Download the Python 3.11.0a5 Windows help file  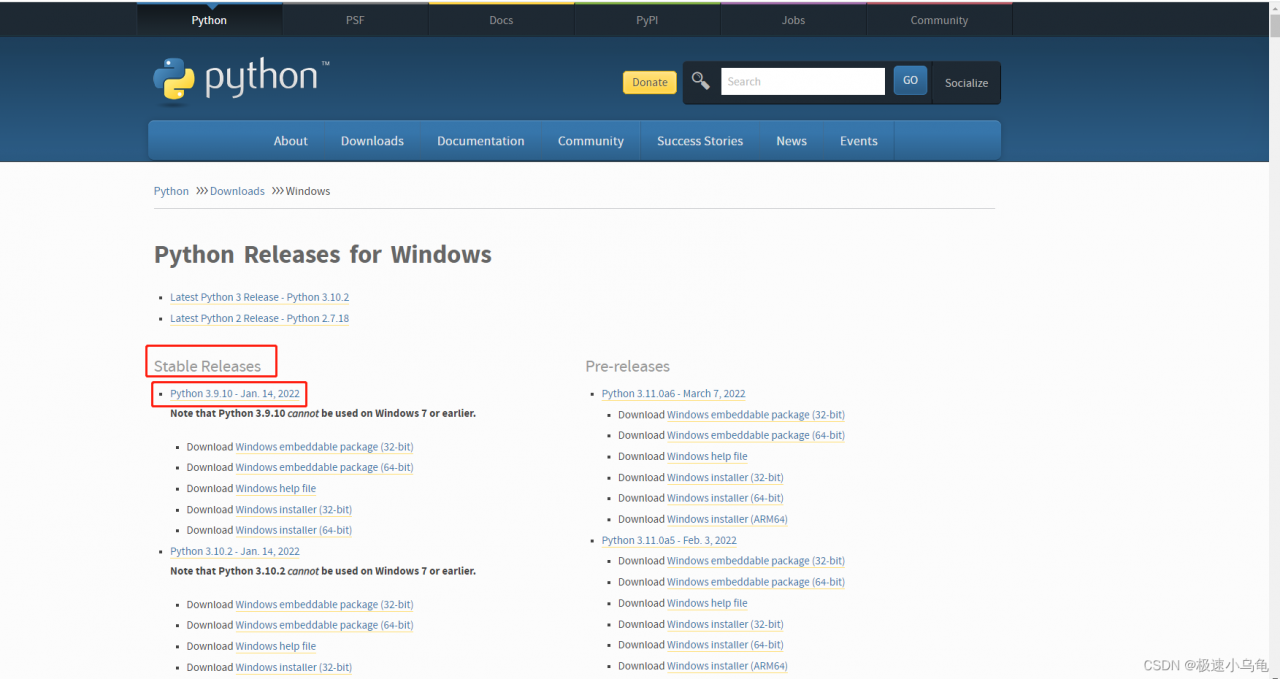tap(707, 603)
